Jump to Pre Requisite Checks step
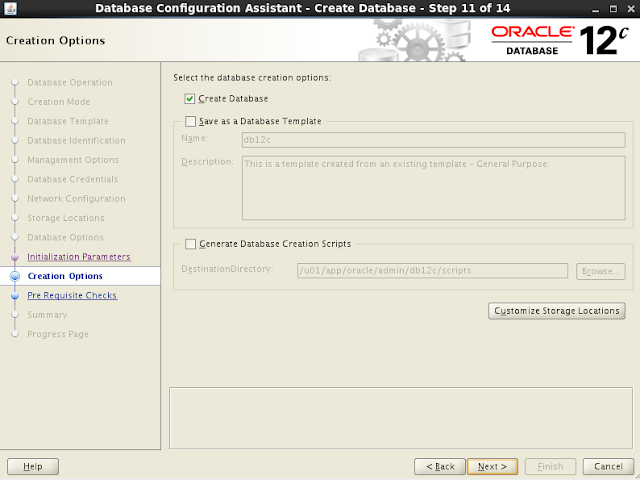 [x=72, y=296]
